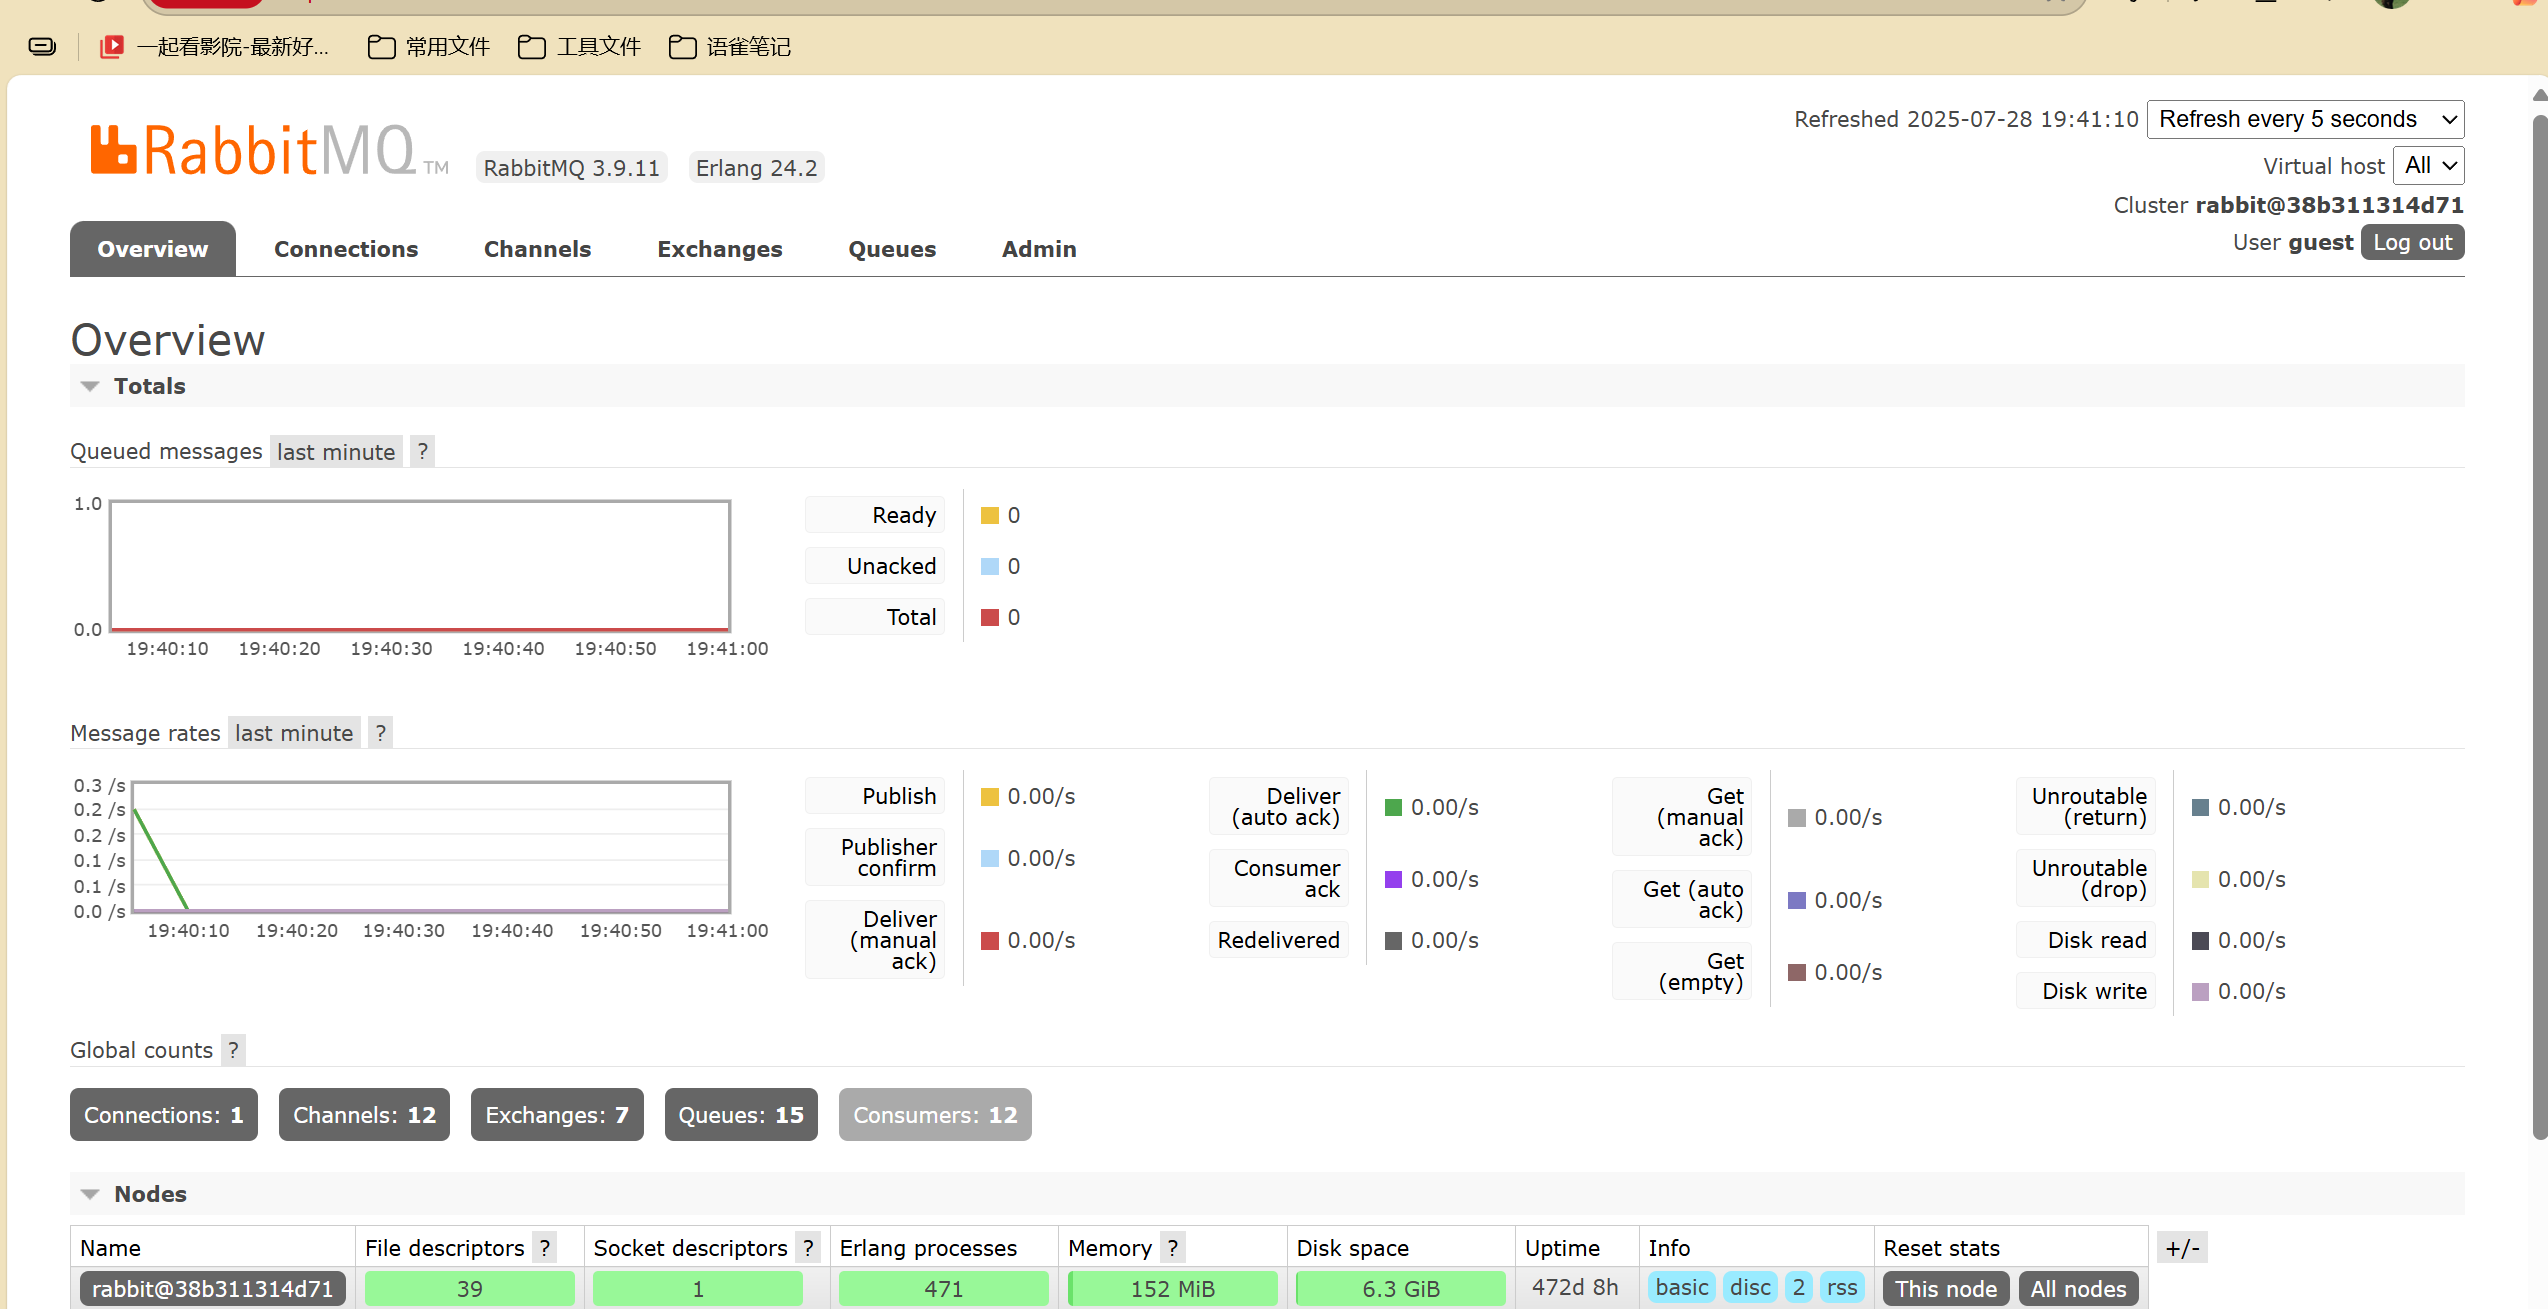This screenshot has width=2548, height=1309.
Task: Toggle the Disk write legend label
Action: tap(2085, 991)
